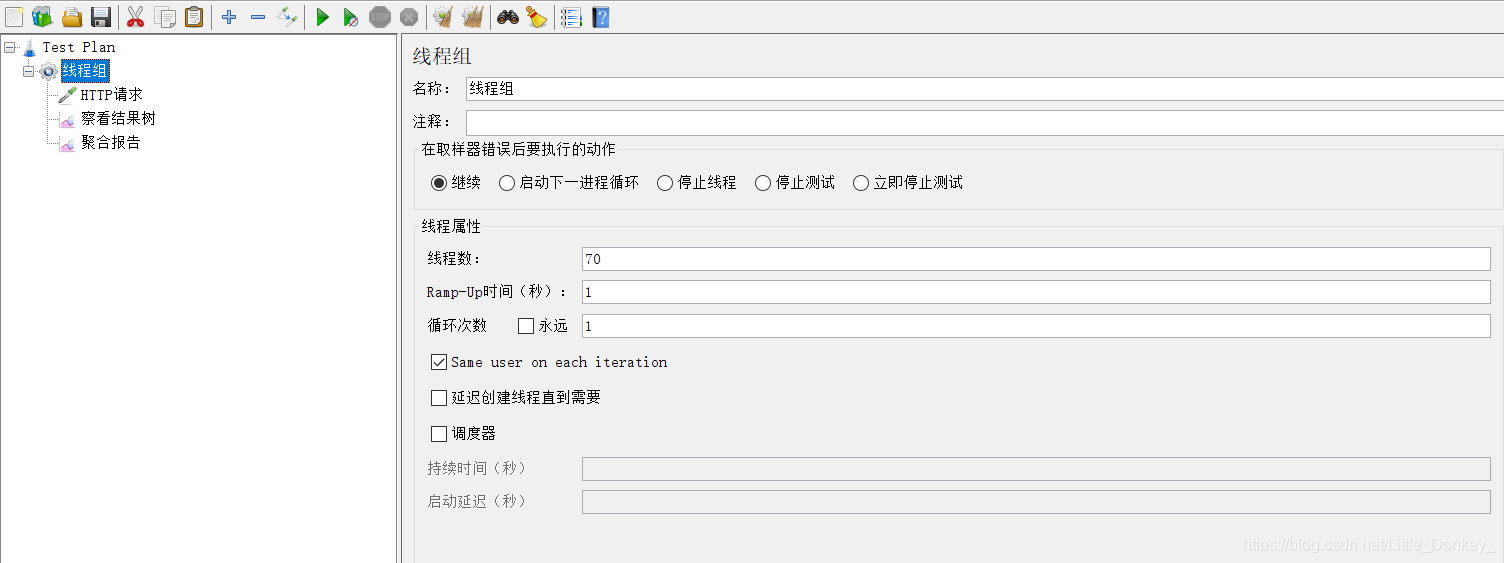Click the 名称 input field
This screenshot has width=1504, height=563.
point(984,88)
